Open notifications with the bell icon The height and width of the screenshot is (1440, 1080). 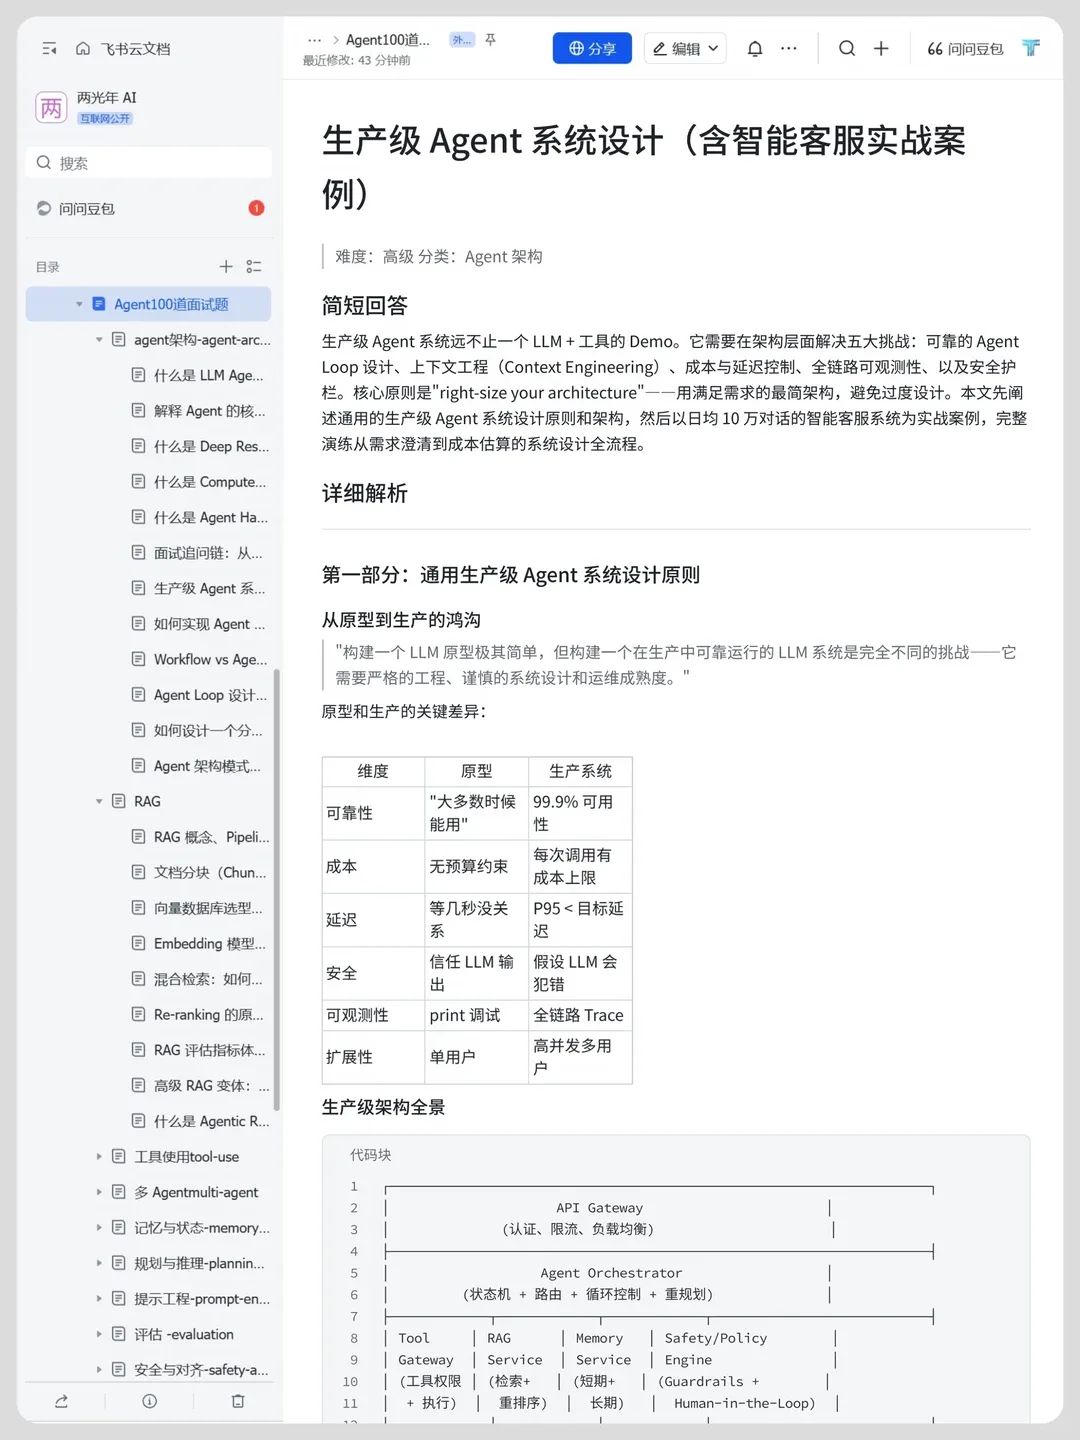tap(755, 48)
